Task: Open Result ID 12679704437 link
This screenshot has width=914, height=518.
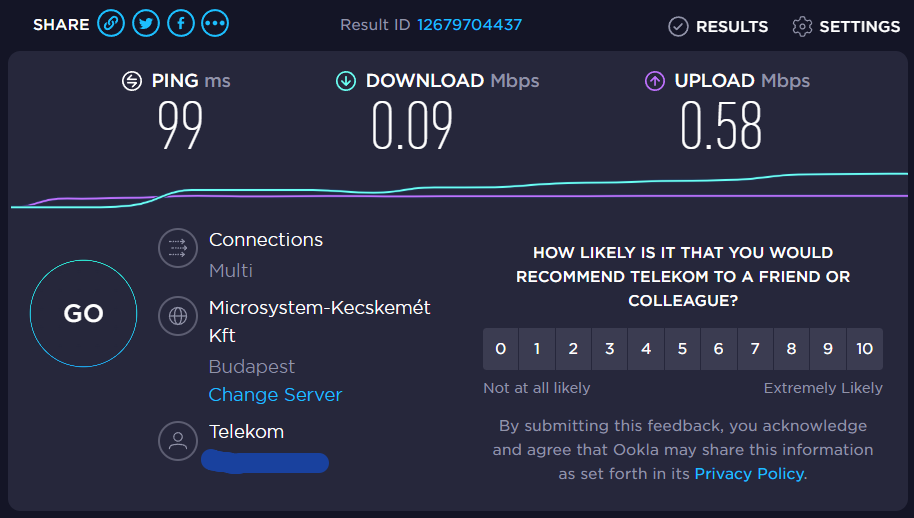Action: [469, 24]
